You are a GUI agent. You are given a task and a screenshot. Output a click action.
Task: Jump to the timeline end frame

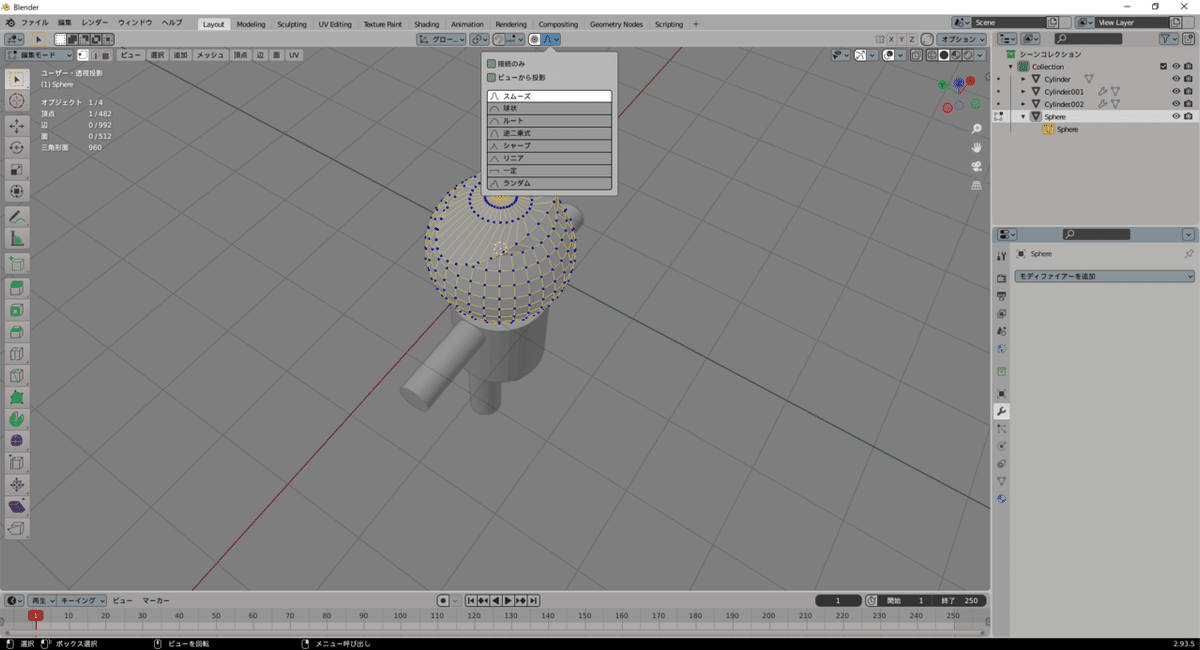pyautogui.click(x=534, y=600)
